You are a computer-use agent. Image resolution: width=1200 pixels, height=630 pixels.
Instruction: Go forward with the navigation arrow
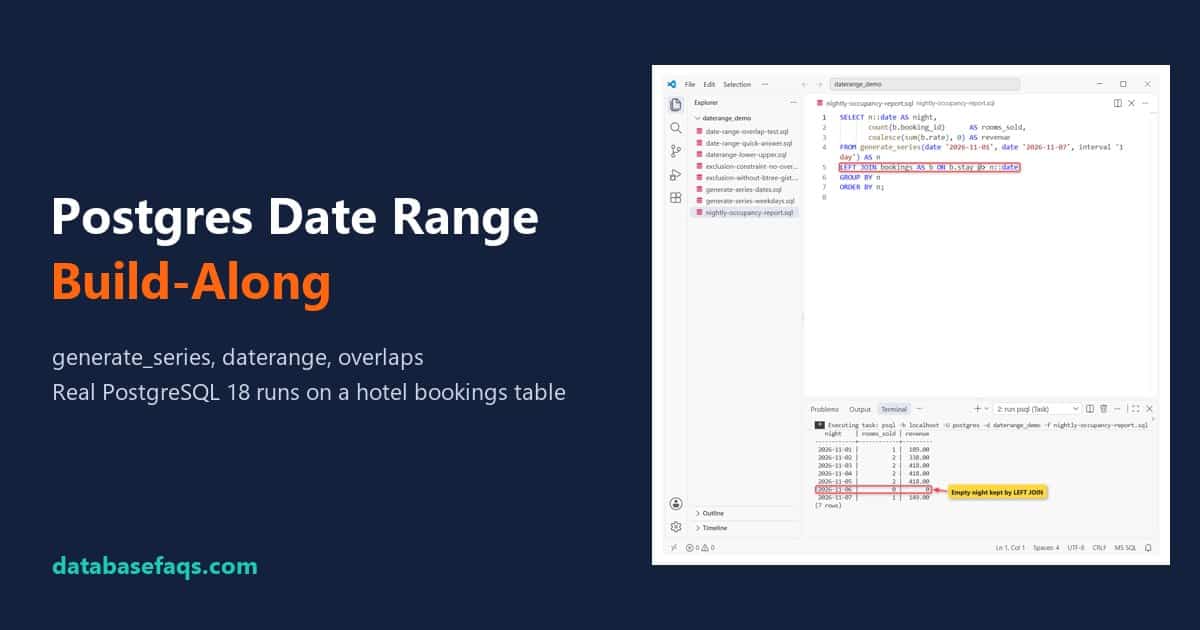point(819,85)
